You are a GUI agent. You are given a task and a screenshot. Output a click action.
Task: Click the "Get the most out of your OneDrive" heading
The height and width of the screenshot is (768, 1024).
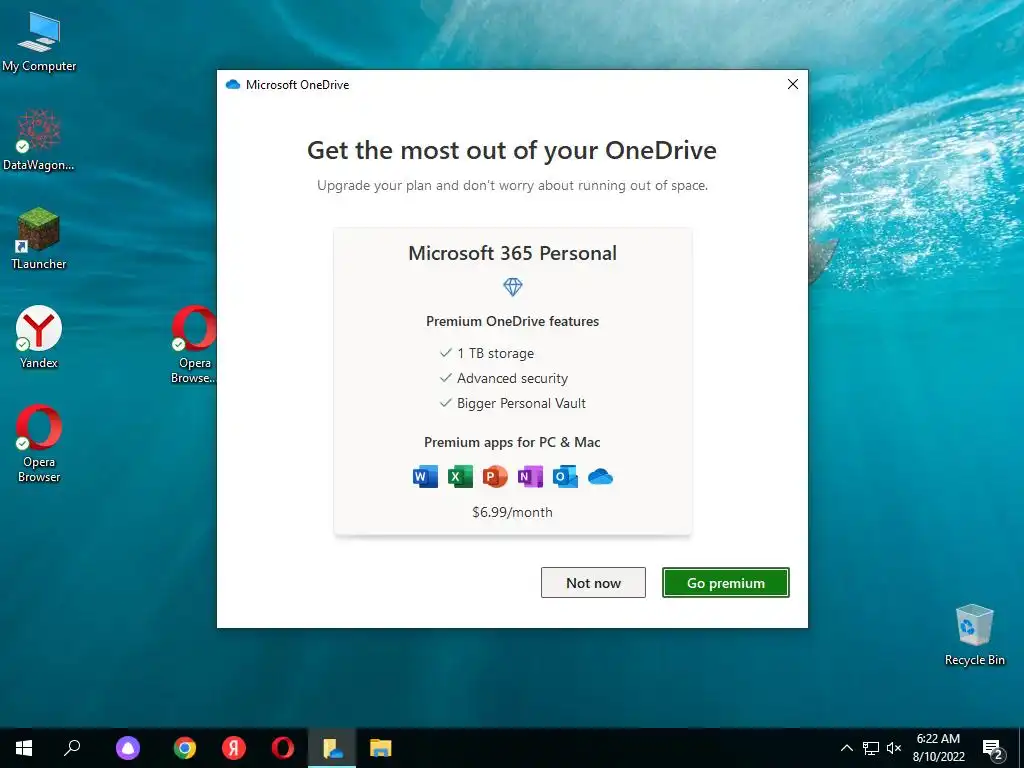512,150
